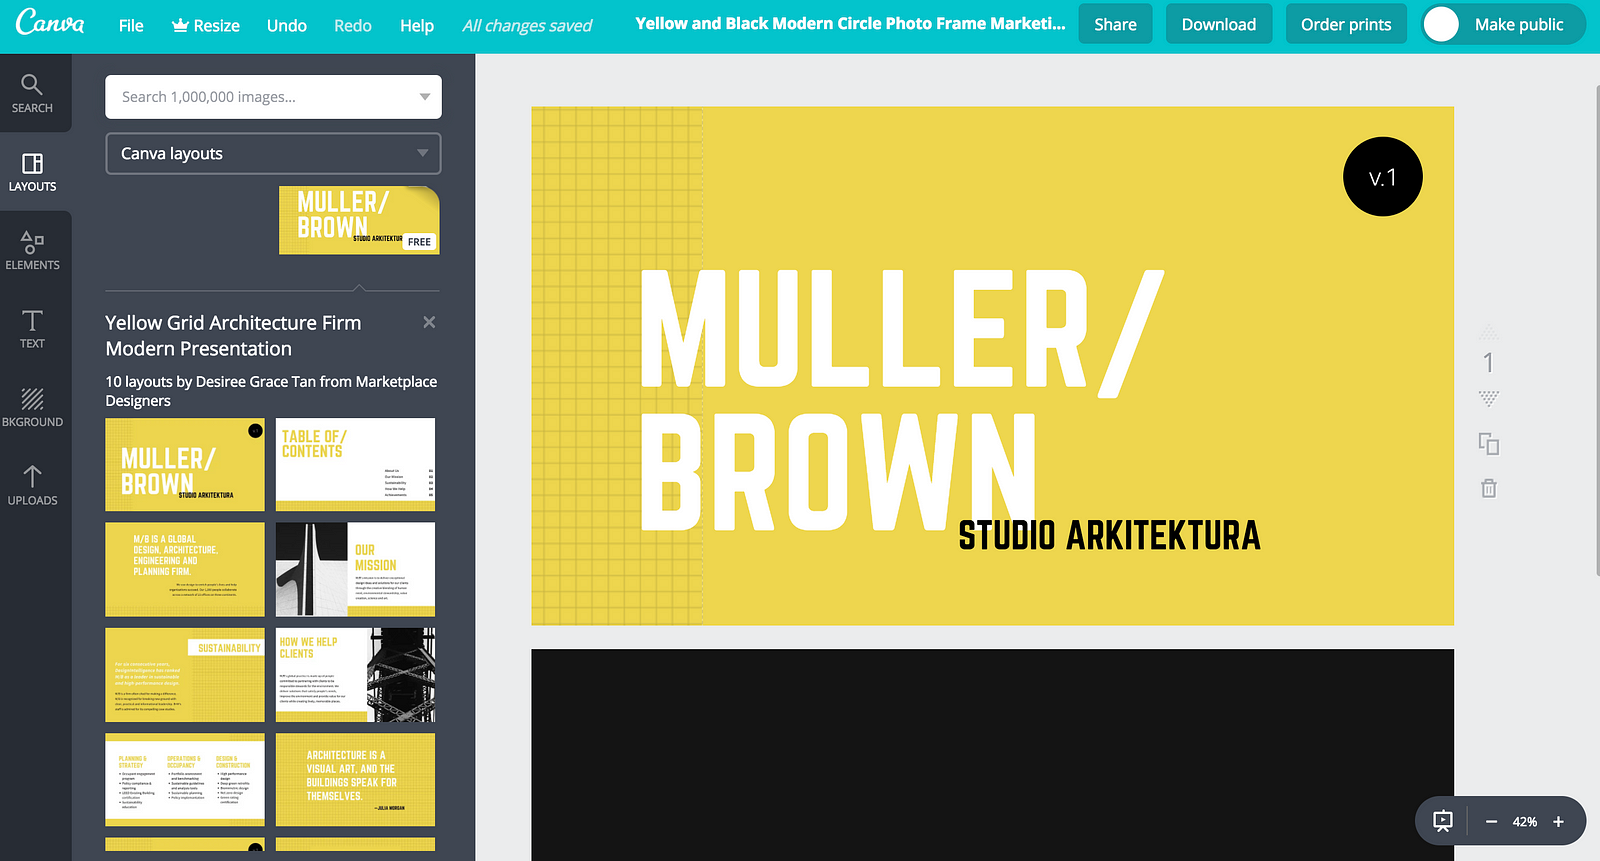Open the Uploads sidebar tab
The height and width of the screenshot is (861, 1600).
32,485
